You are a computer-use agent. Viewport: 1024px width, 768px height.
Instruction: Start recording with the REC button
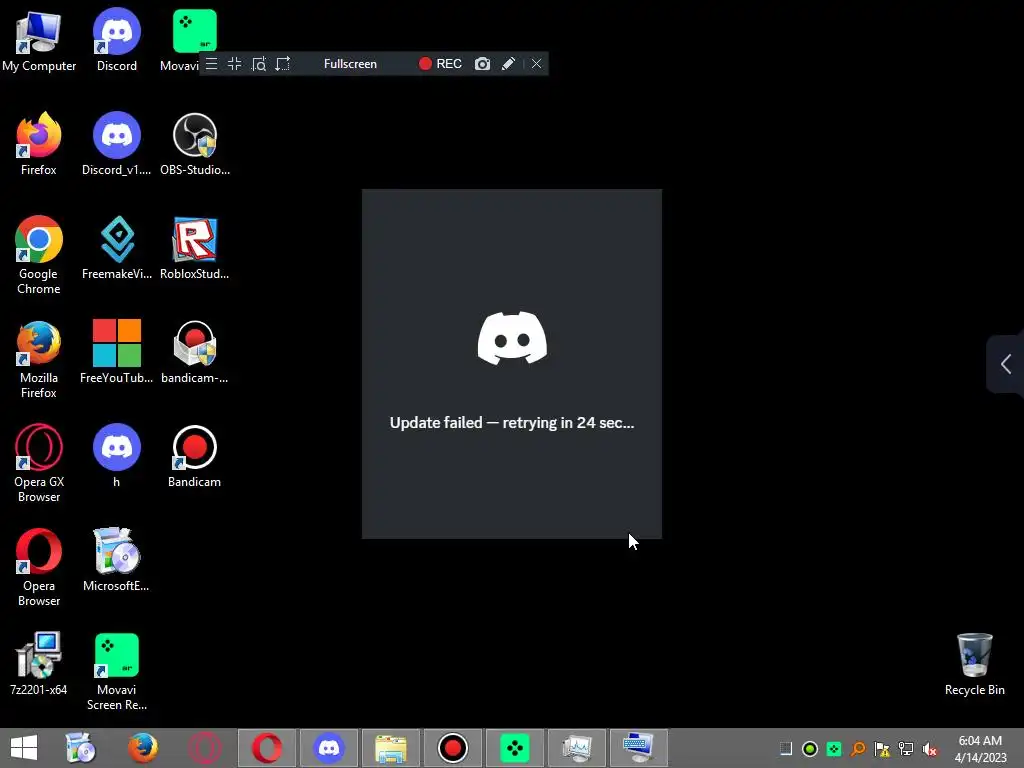click(x=440, y=64)
